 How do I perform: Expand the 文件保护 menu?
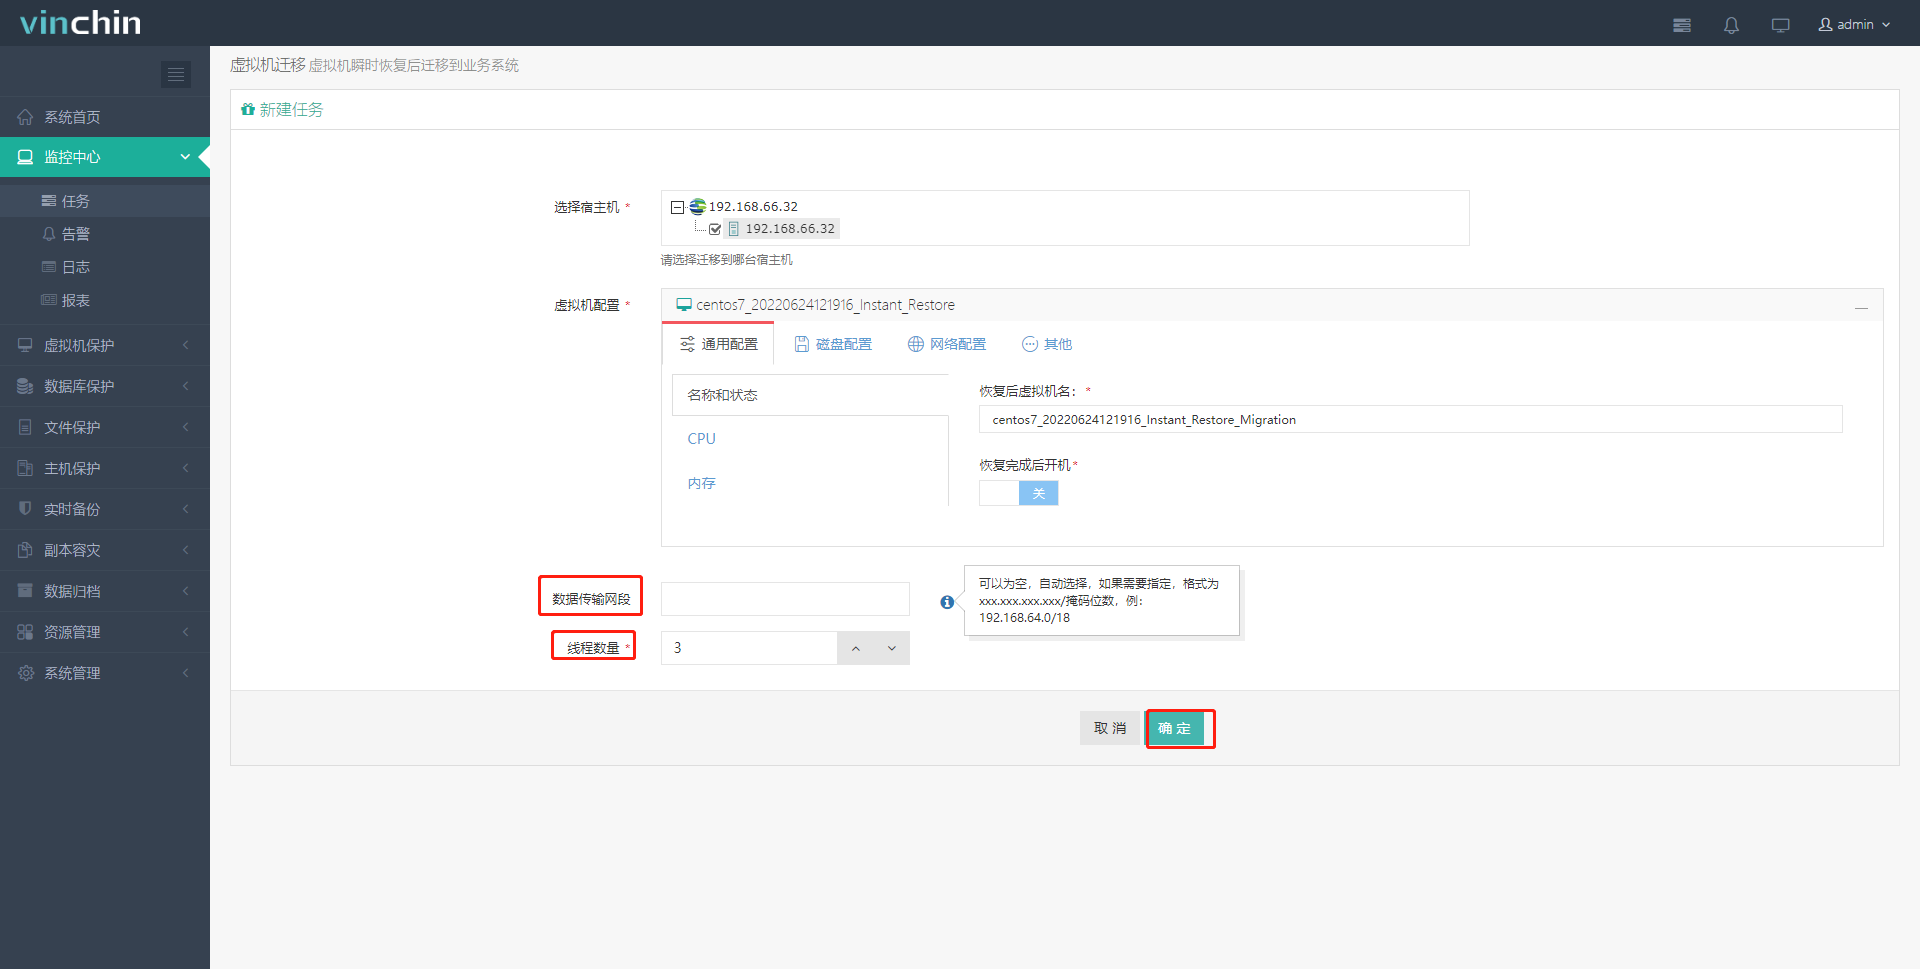(105, 427)
